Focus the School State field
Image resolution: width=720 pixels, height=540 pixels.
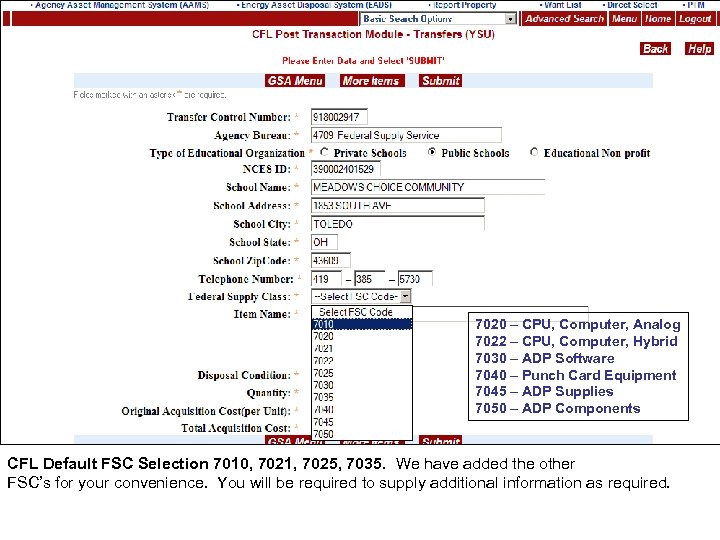324,242
